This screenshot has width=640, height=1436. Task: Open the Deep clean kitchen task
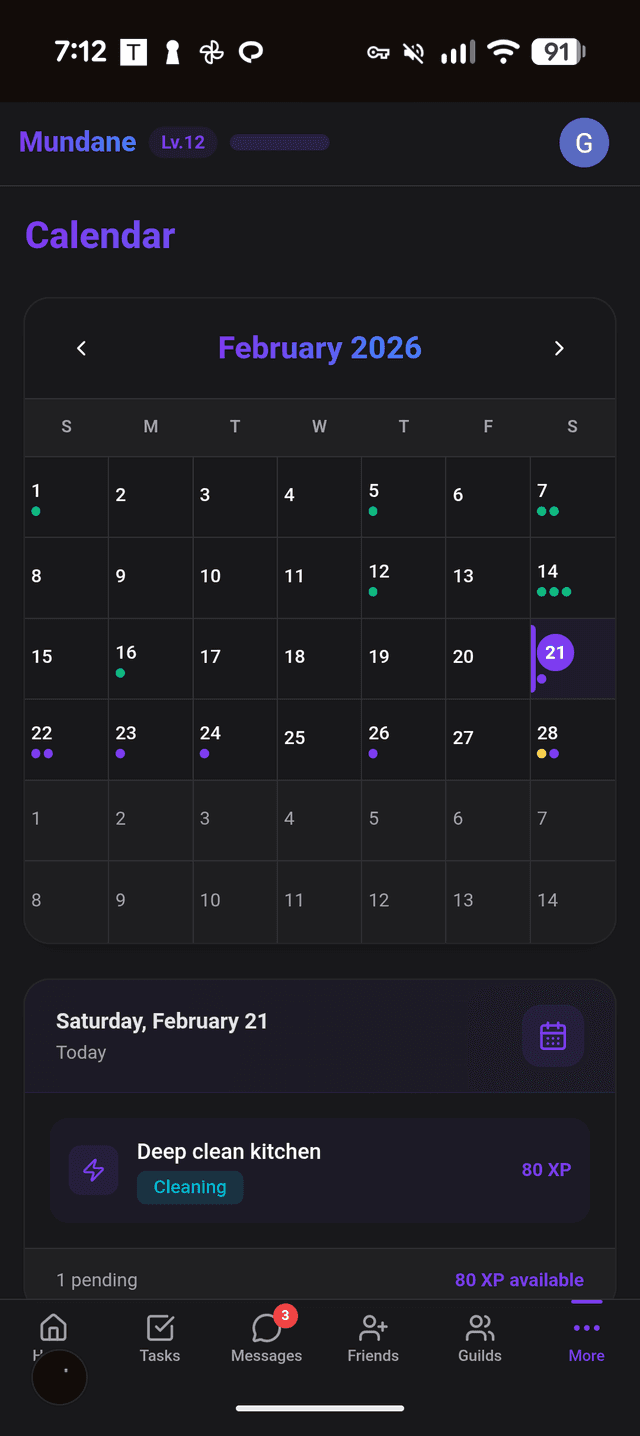[229, 1151]
